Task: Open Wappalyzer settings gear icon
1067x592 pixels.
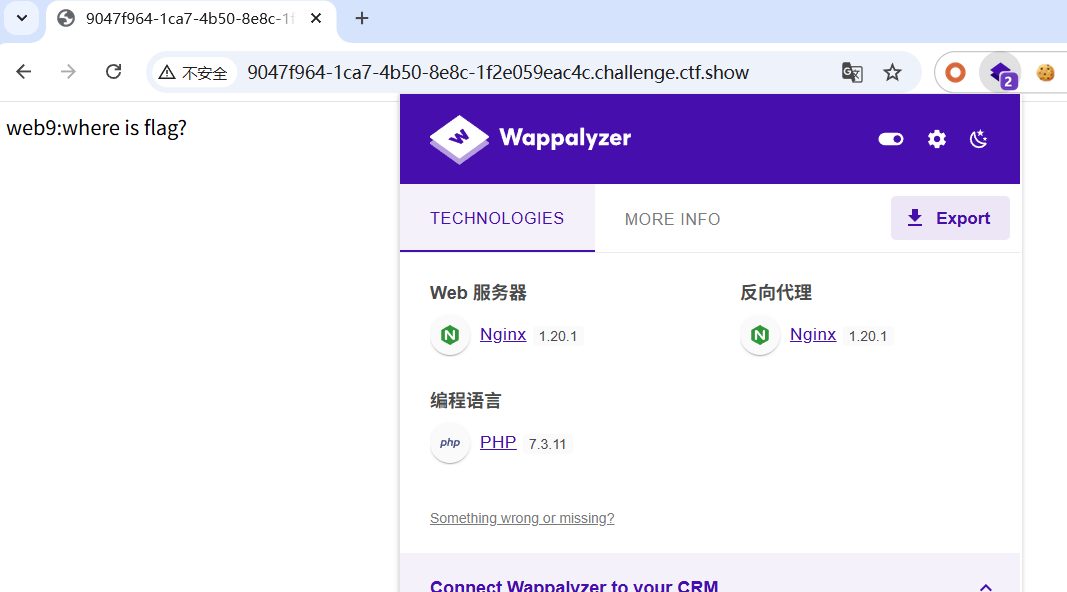Action: pos(936,139)
